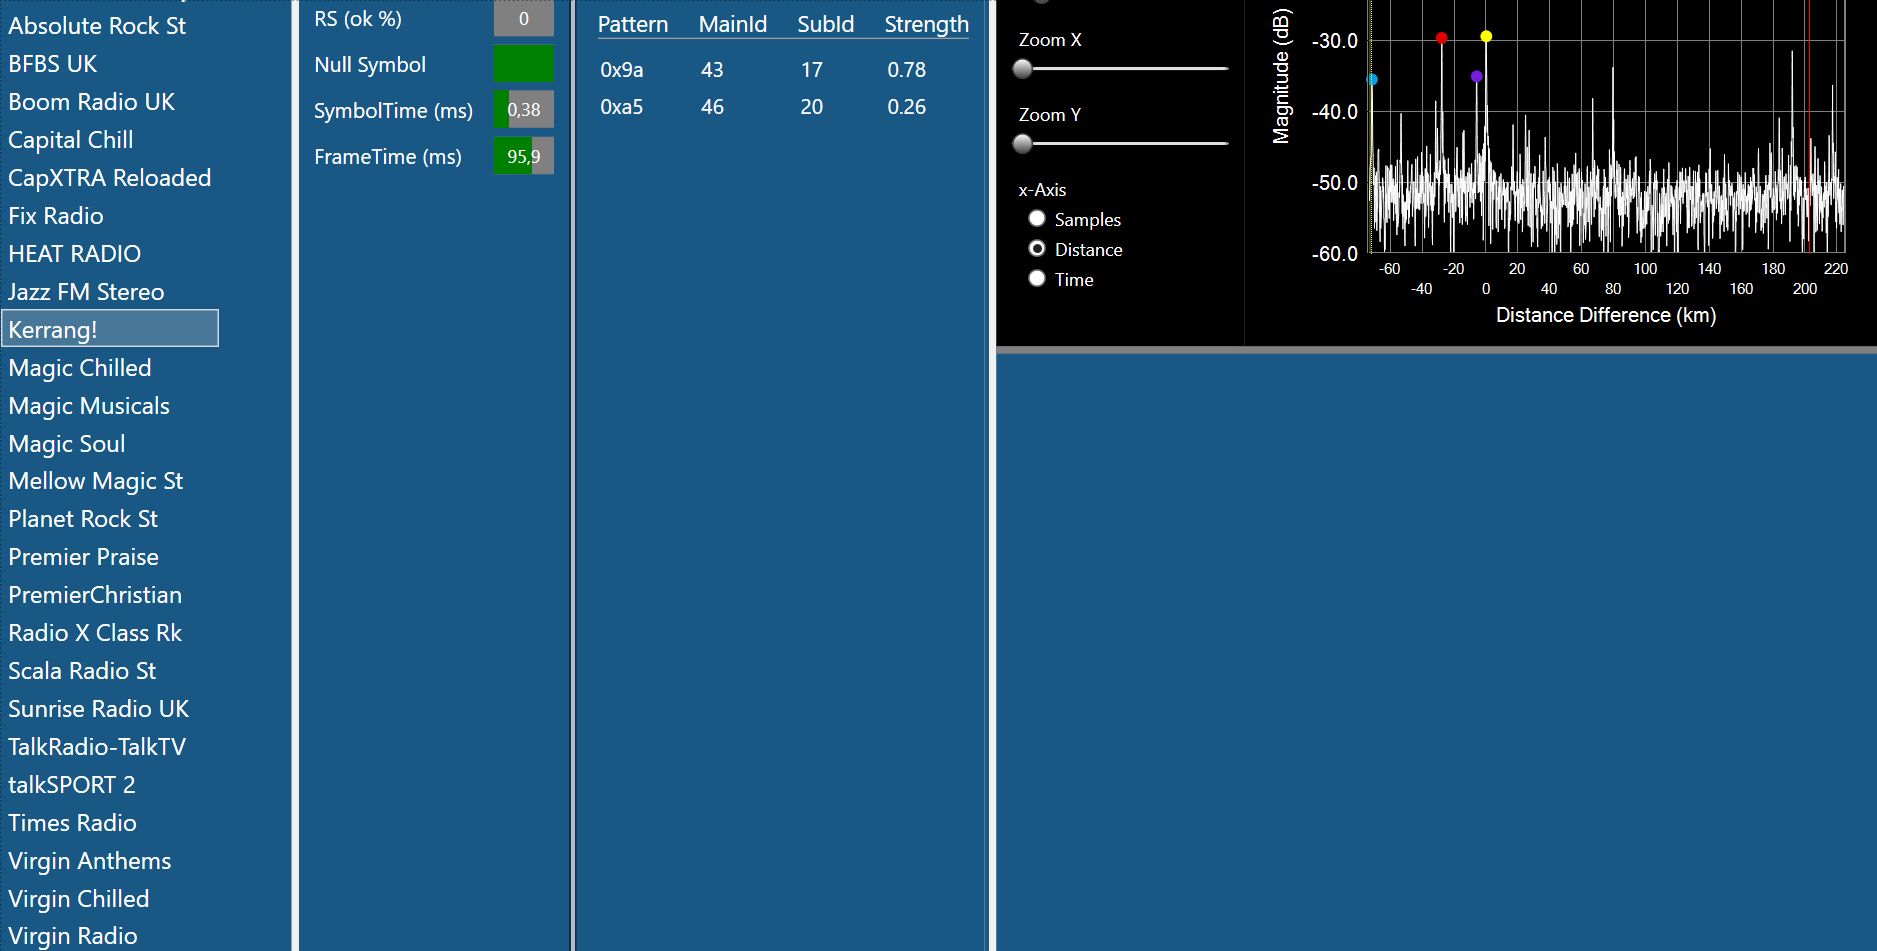The image size is (1877, 951).
Task: Open the talkSPORT 2 station
Action: click(72, 785)
